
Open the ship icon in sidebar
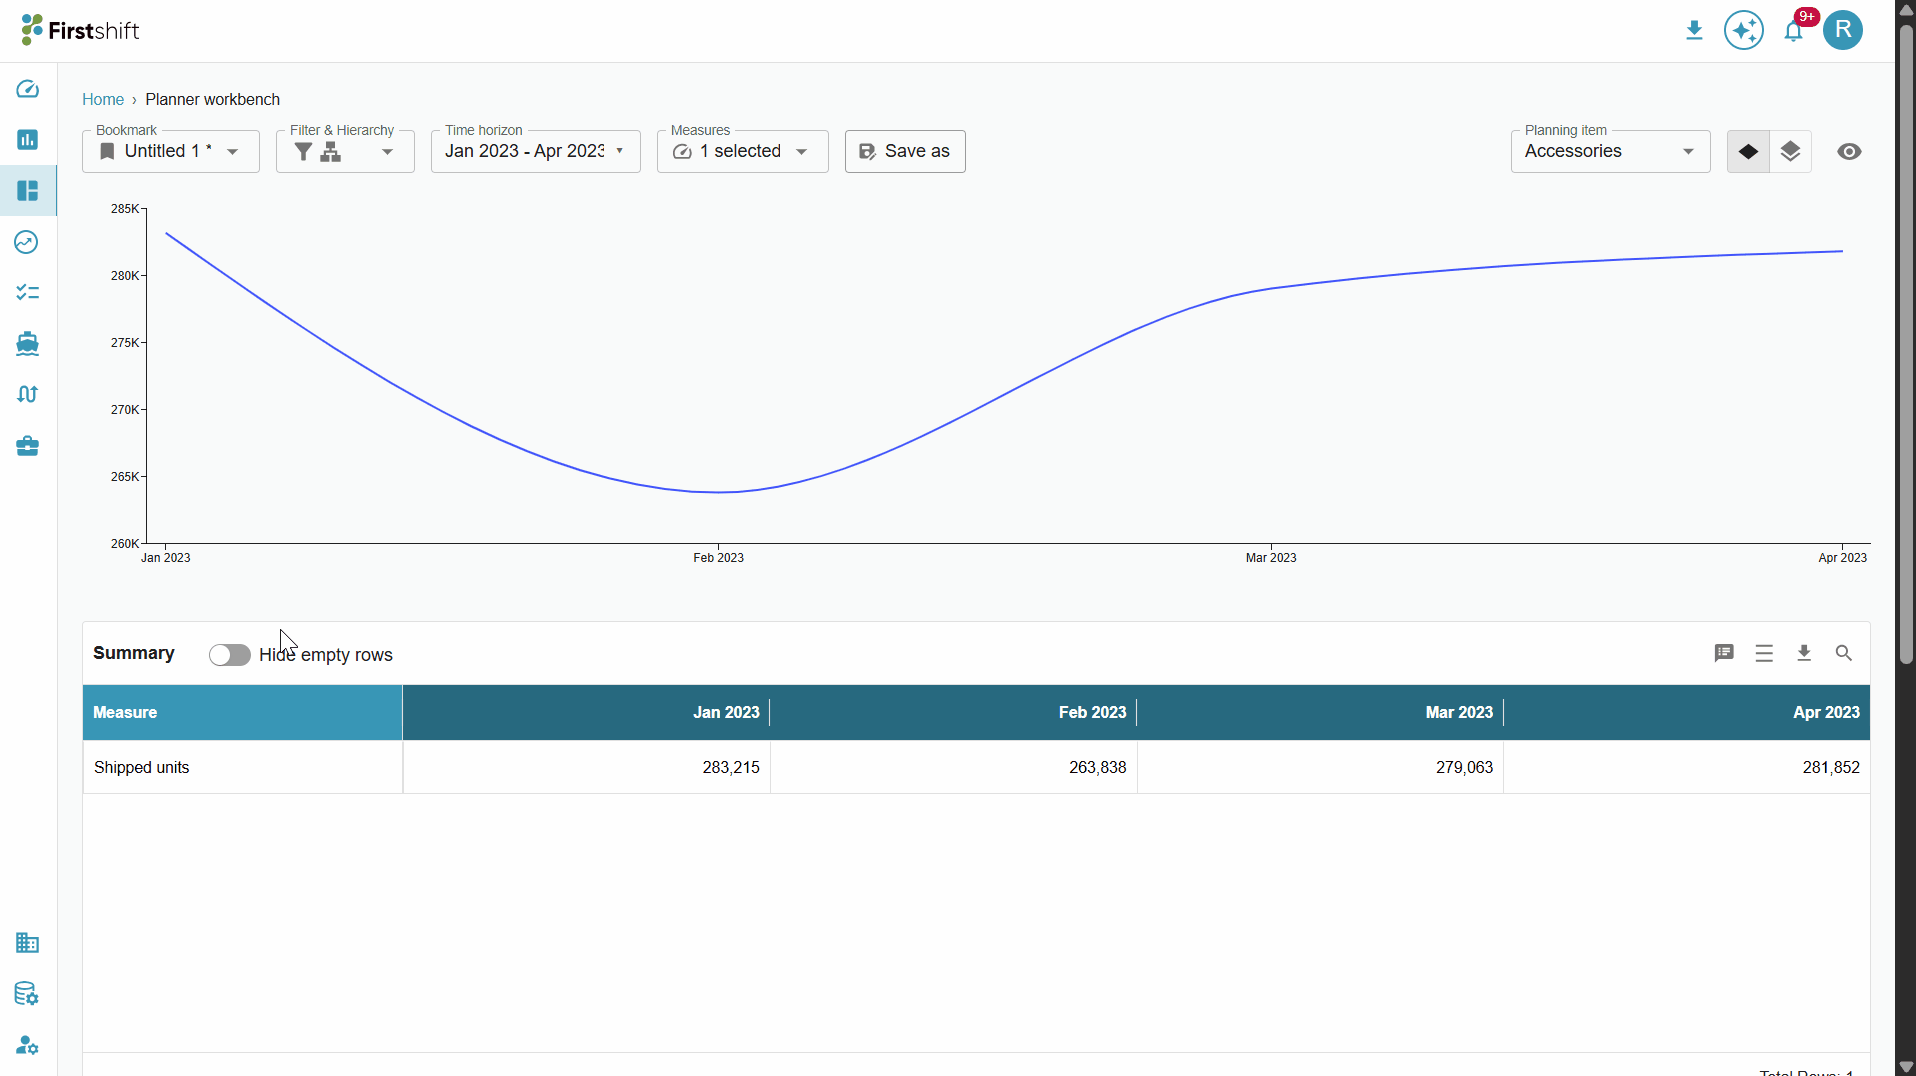click(28, 344)
